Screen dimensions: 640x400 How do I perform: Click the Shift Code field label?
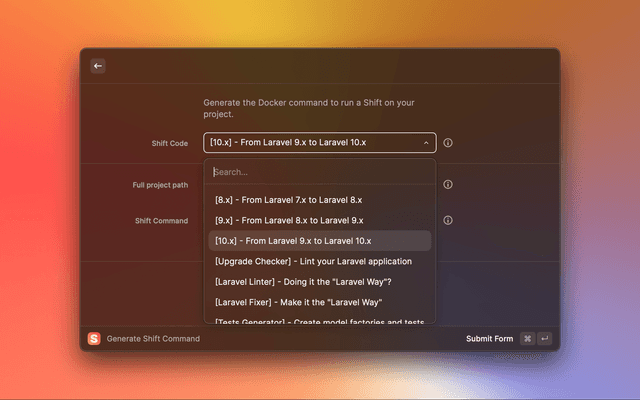point(163,143)
